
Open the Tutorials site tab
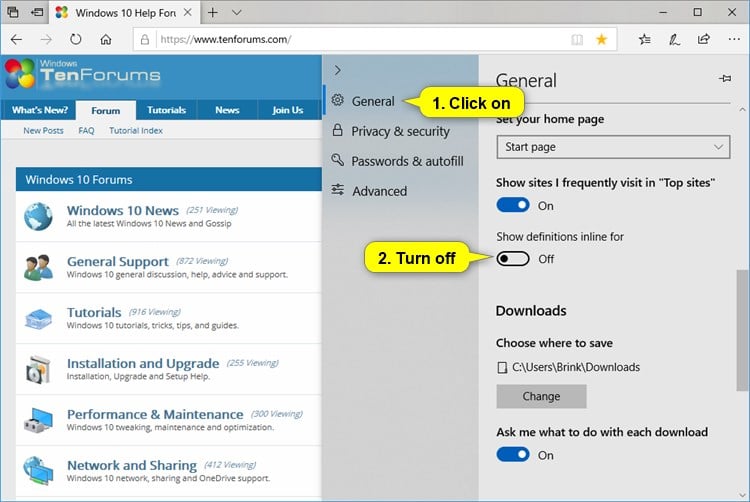coord(166,110)
